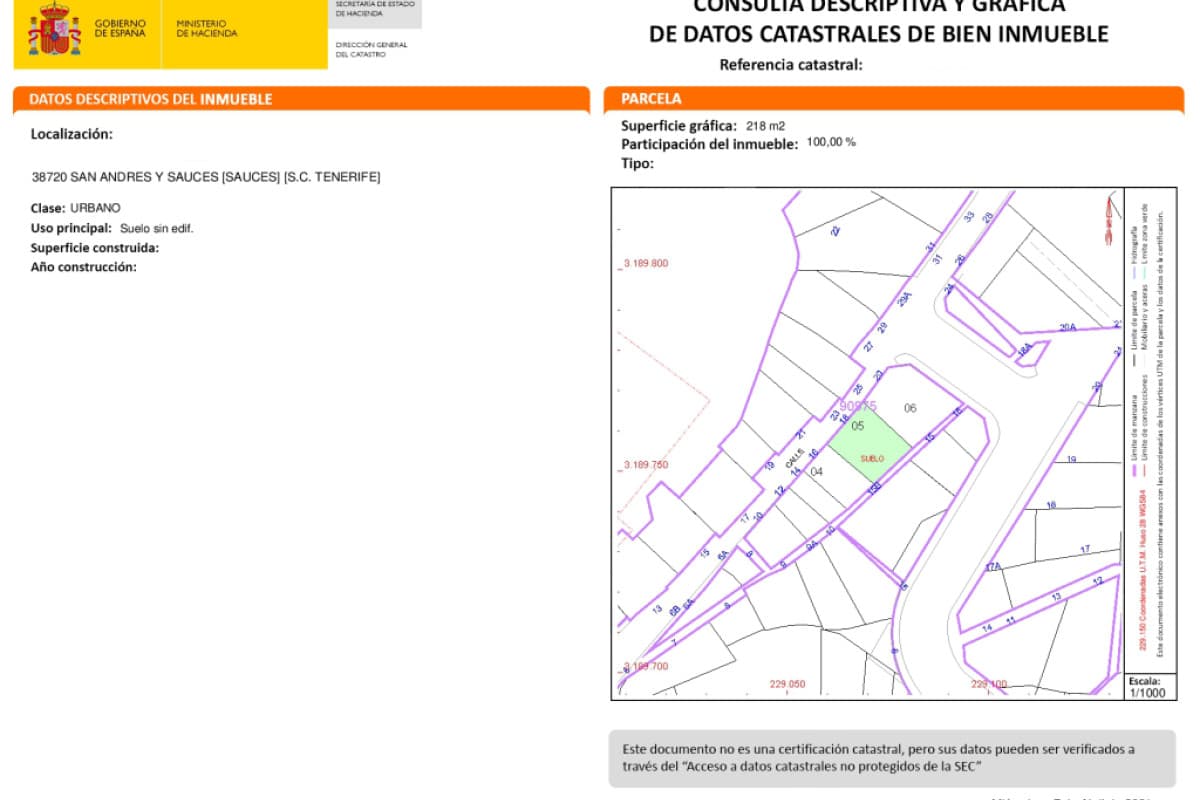
Task: Select the 'DATOS DESCRIPTIVOS DEL INMUEBLE' header
Action: click(x=151, y=100)
